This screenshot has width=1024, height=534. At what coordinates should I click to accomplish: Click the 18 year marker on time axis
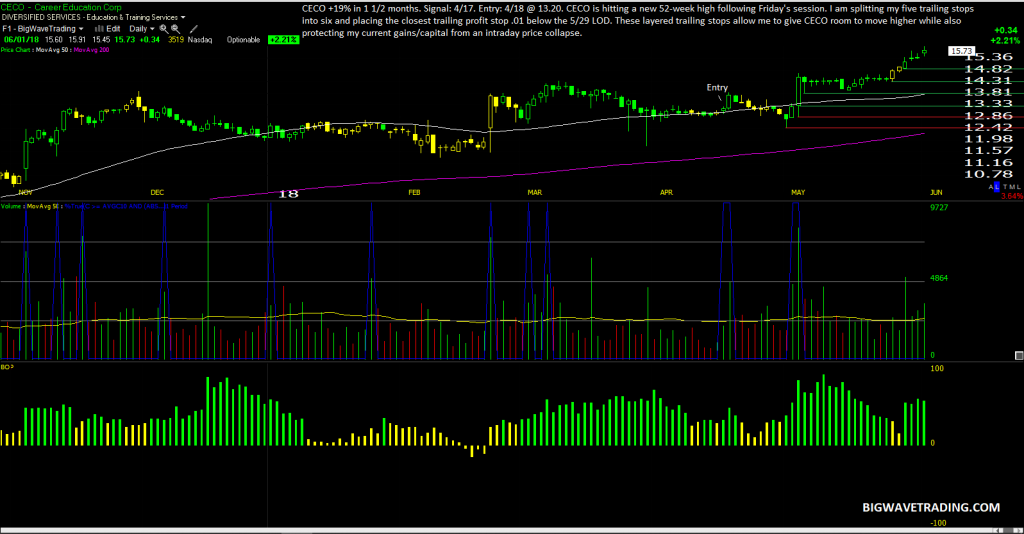(289, 194)
